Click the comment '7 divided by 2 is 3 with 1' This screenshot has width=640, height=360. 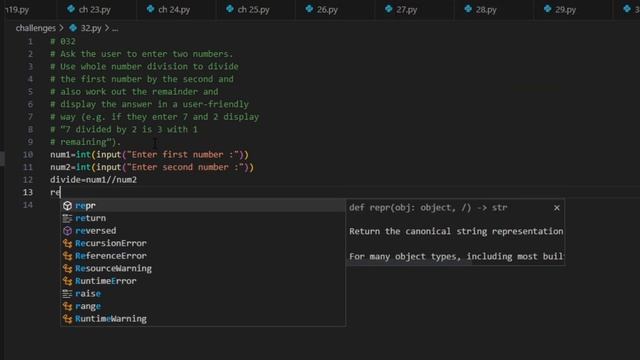(124, 129)
